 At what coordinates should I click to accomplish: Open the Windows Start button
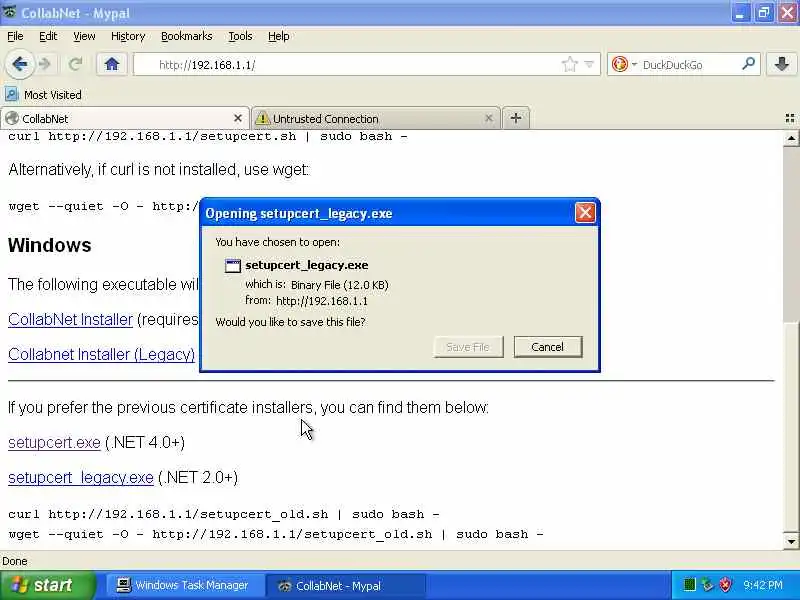[x=48, y=585]
